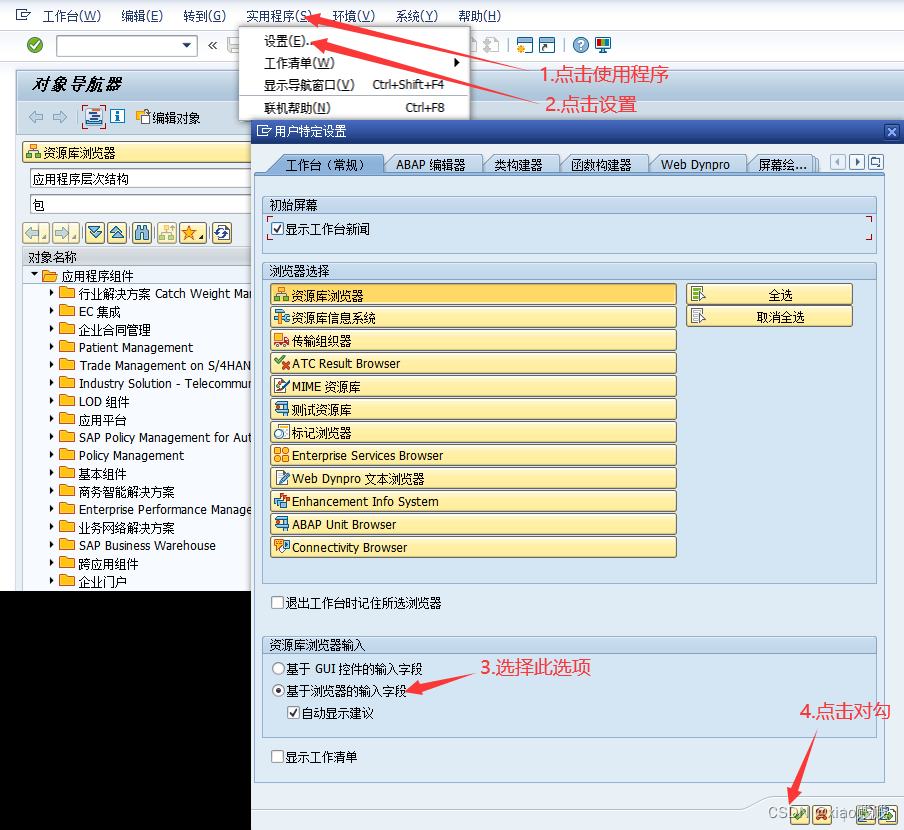Click the double-chevron collapse button beside command field
This screenshot has height=830, width=904.
coord(213,45)
